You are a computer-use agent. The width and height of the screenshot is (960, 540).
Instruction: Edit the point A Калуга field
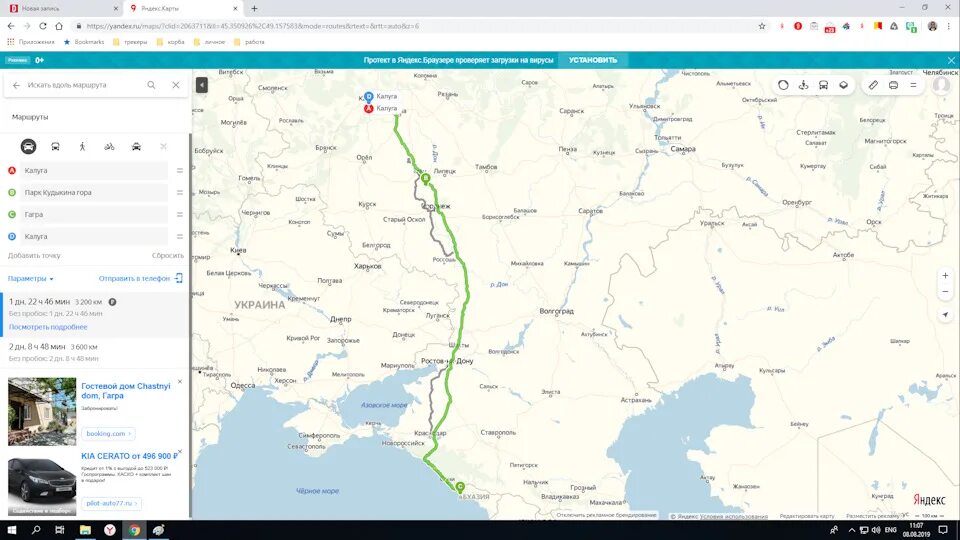[94, 170]
